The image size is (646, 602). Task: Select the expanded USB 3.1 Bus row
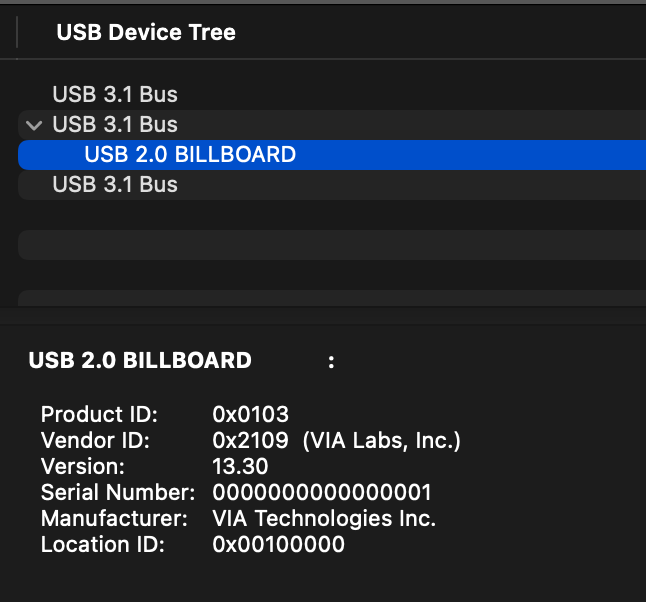point(115,125)
